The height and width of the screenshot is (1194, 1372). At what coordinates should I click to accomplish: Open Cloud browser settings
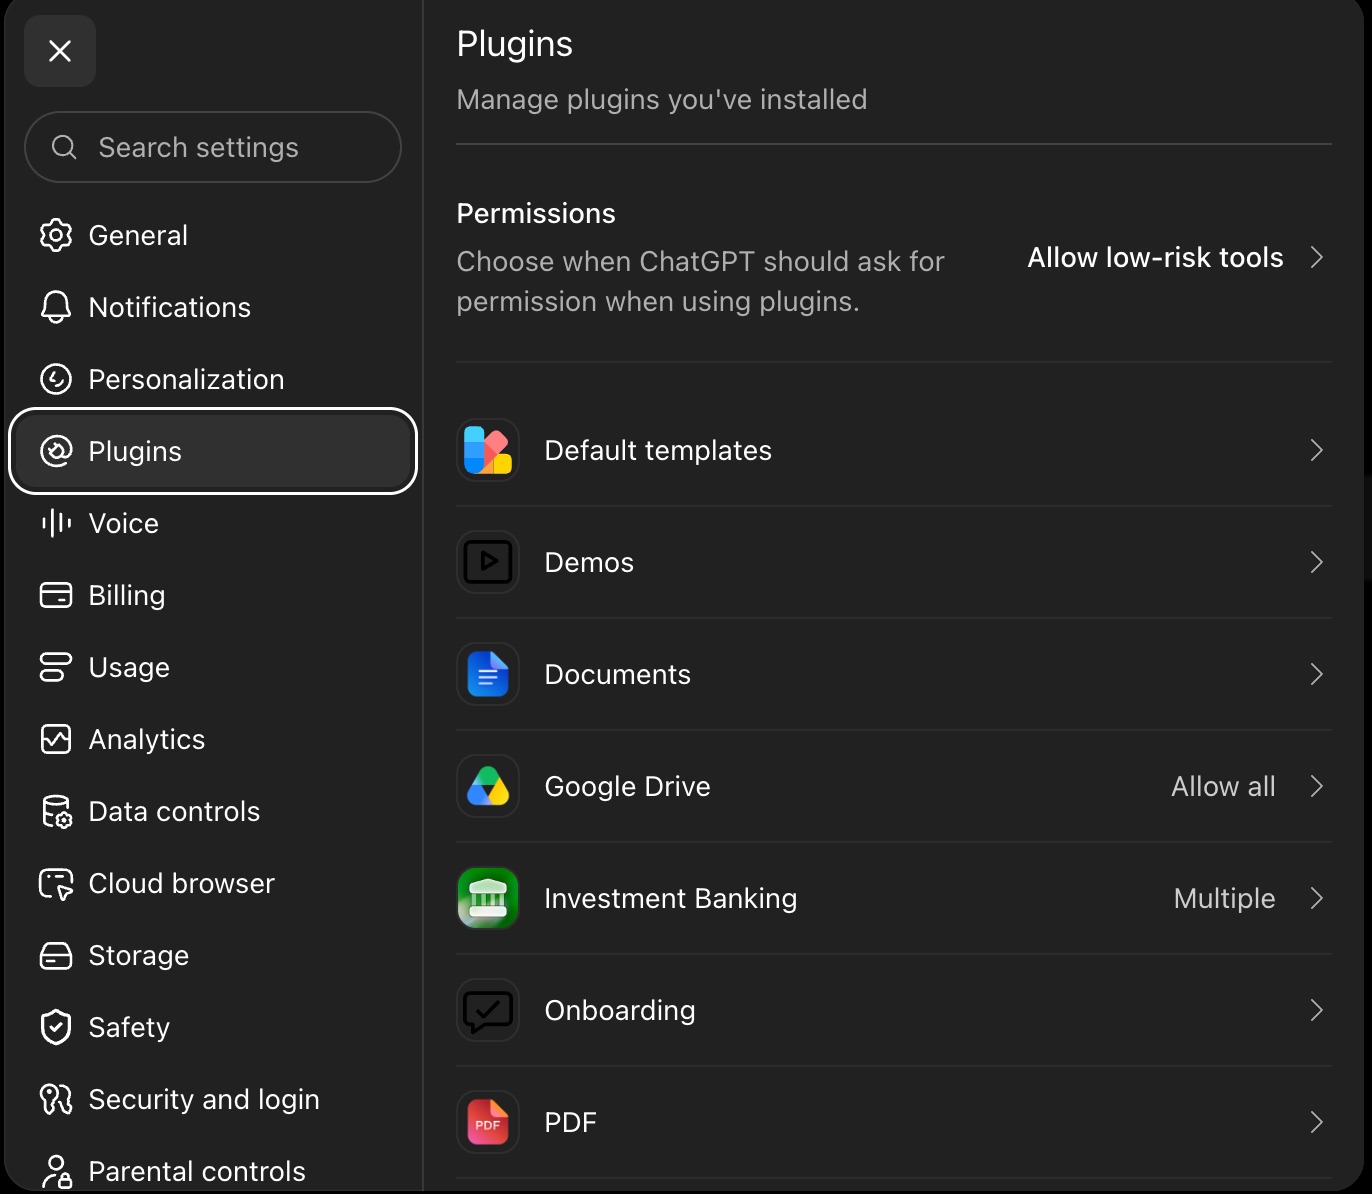coord(213,883)
